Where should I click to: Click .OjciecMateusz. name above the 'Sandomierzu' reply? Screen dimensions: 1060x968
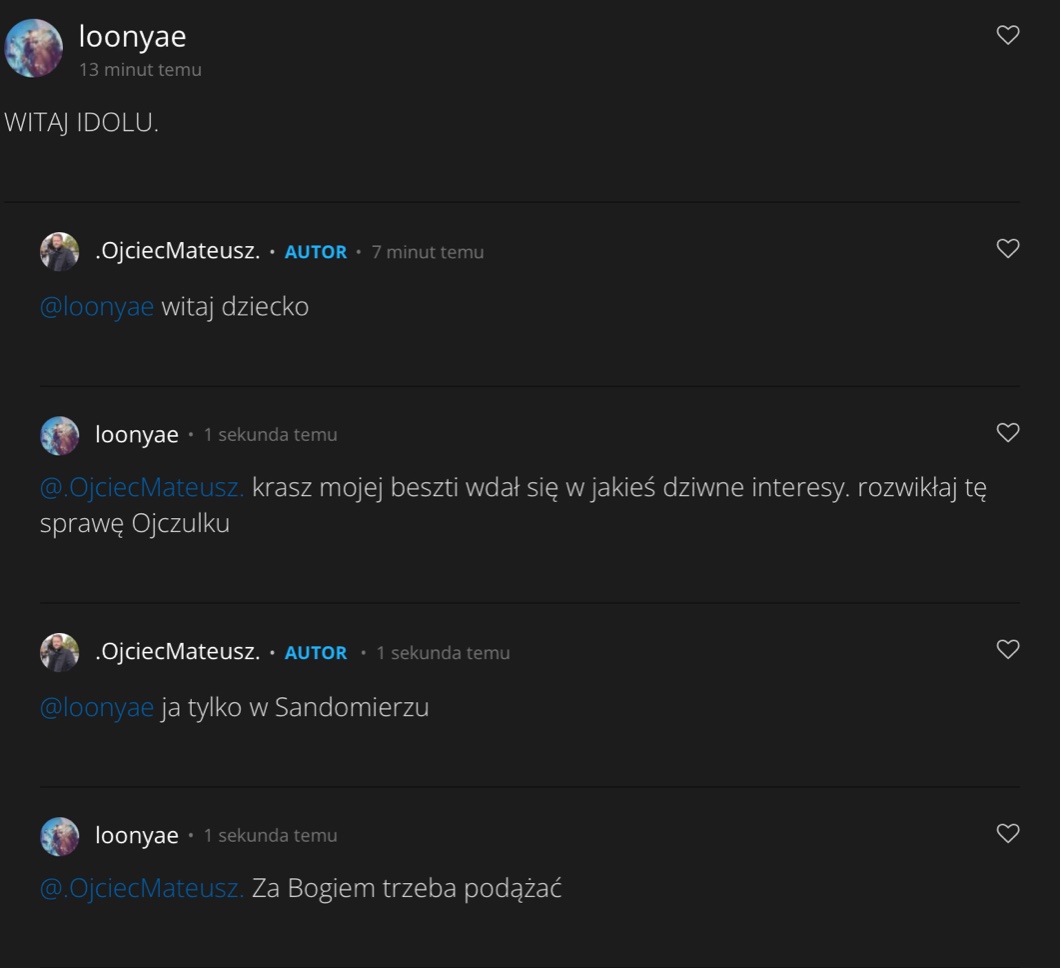pos(177,652)
